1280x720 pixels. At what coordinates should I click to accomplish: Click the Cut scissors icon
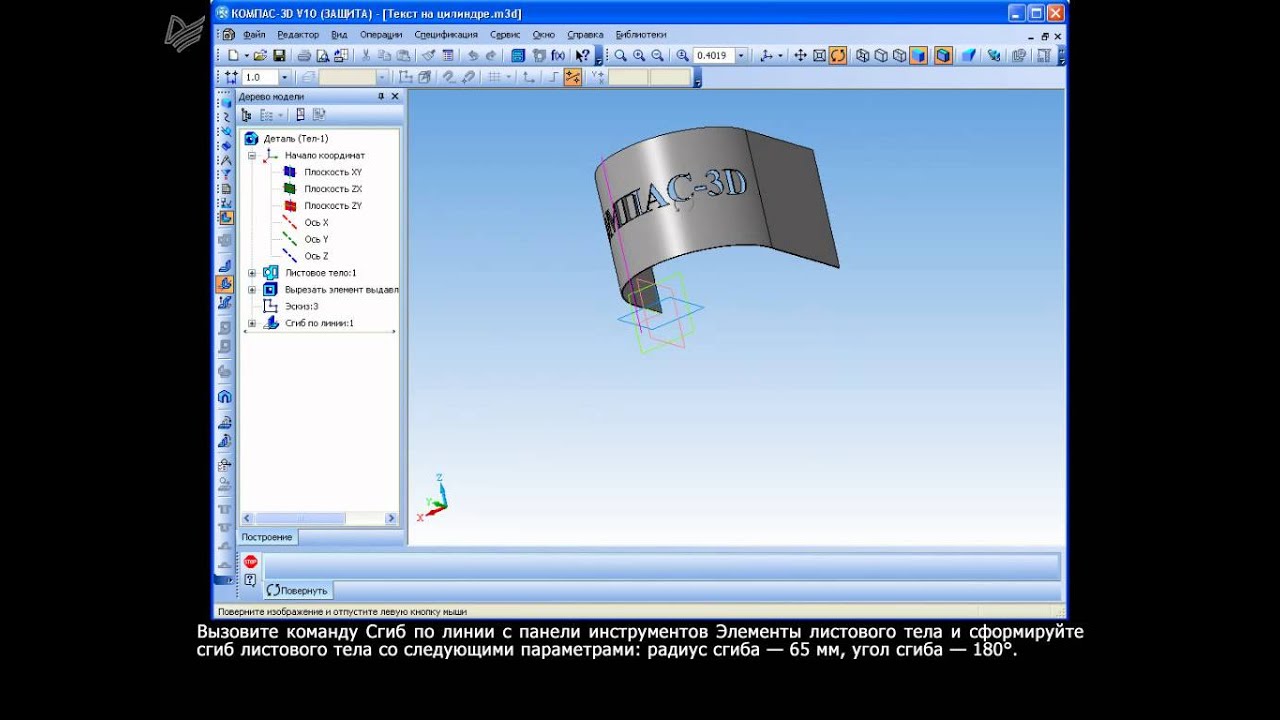(366, 56)
